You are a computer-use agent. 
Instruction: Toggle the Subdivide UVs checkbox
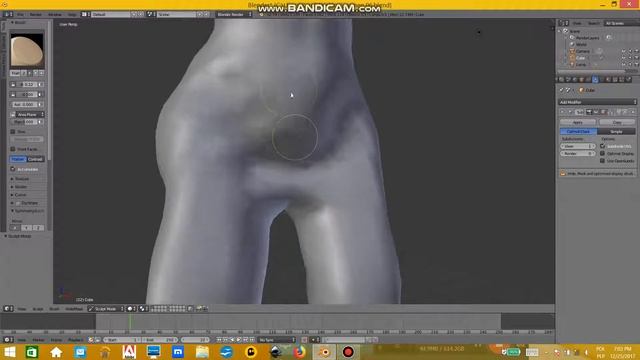[x=602, y=146]
